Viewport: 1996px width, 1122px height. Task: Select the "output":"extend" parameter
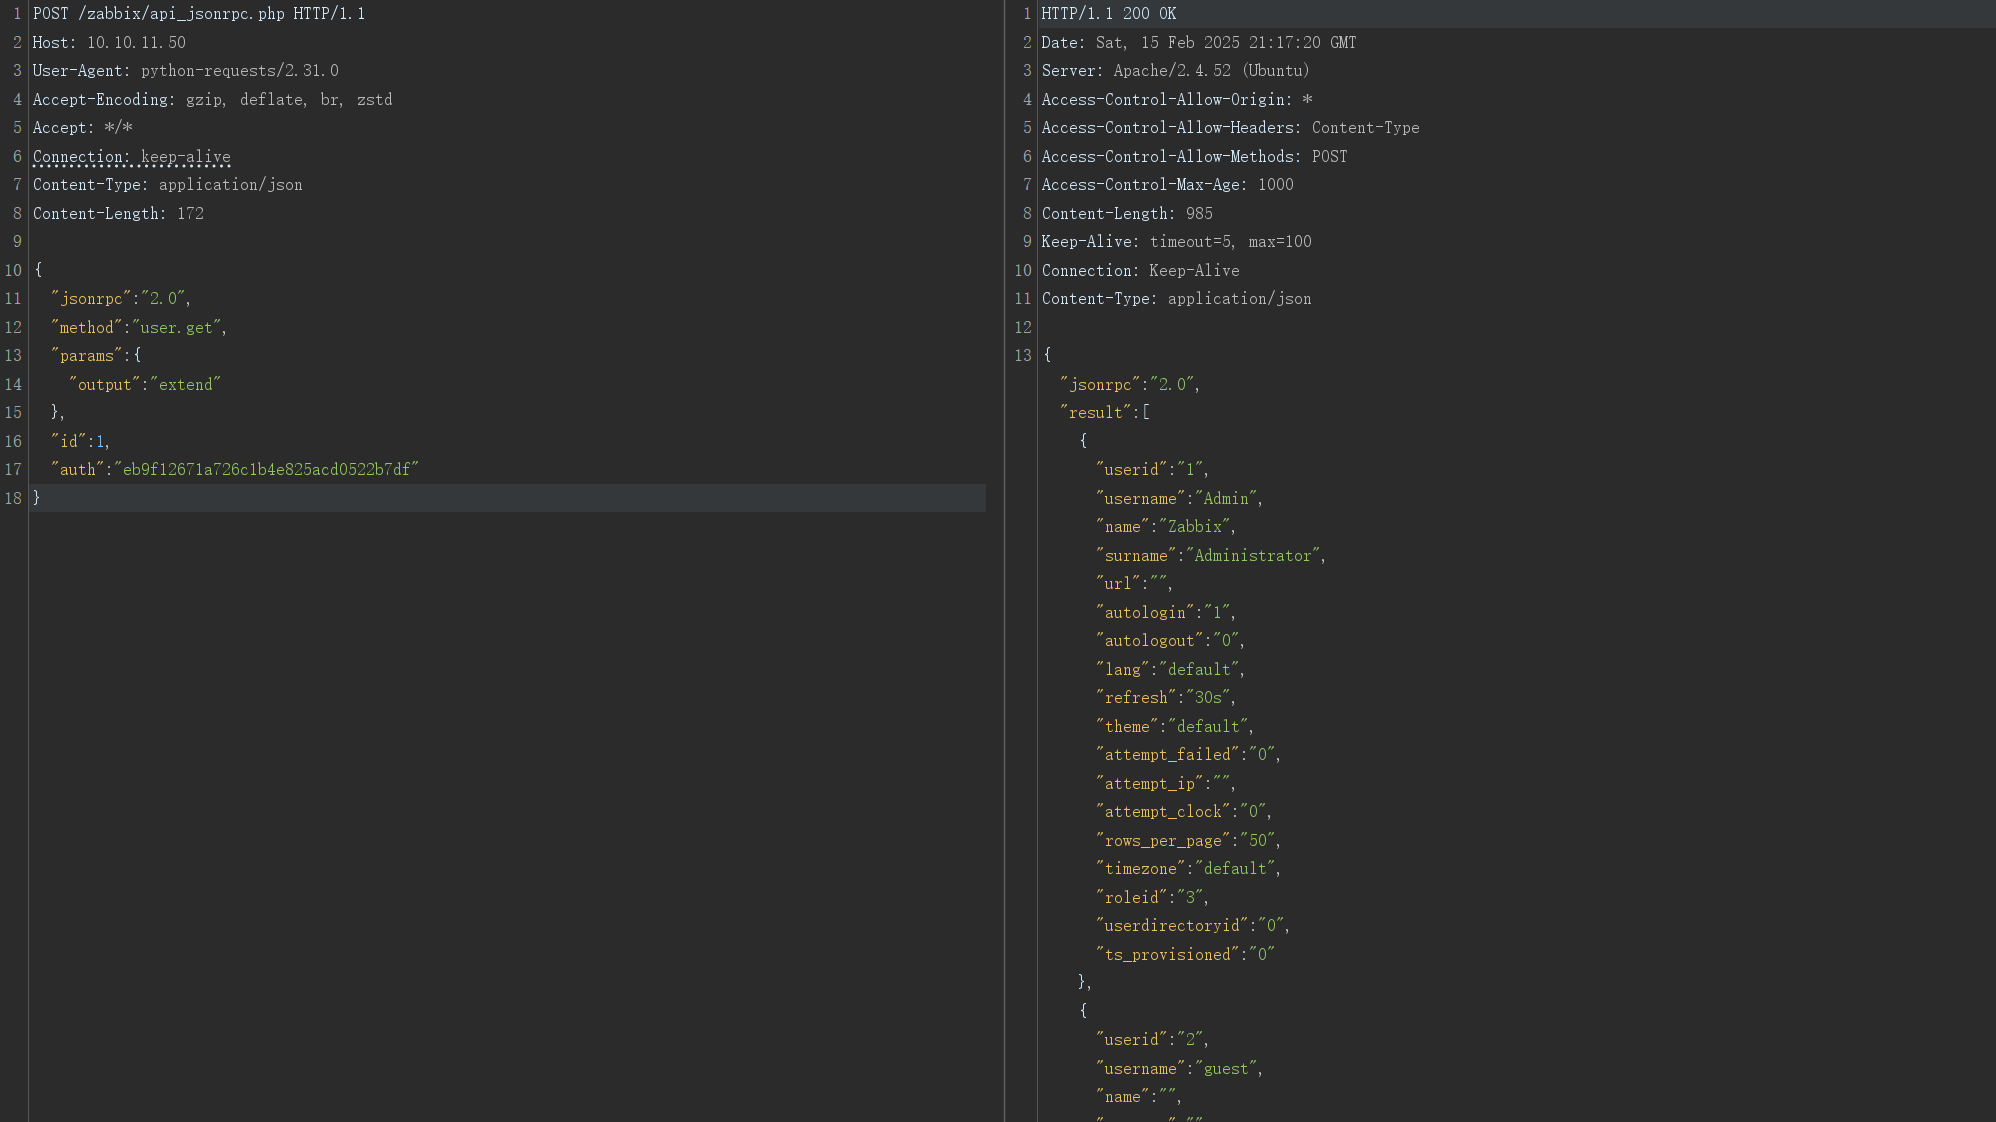145,385
